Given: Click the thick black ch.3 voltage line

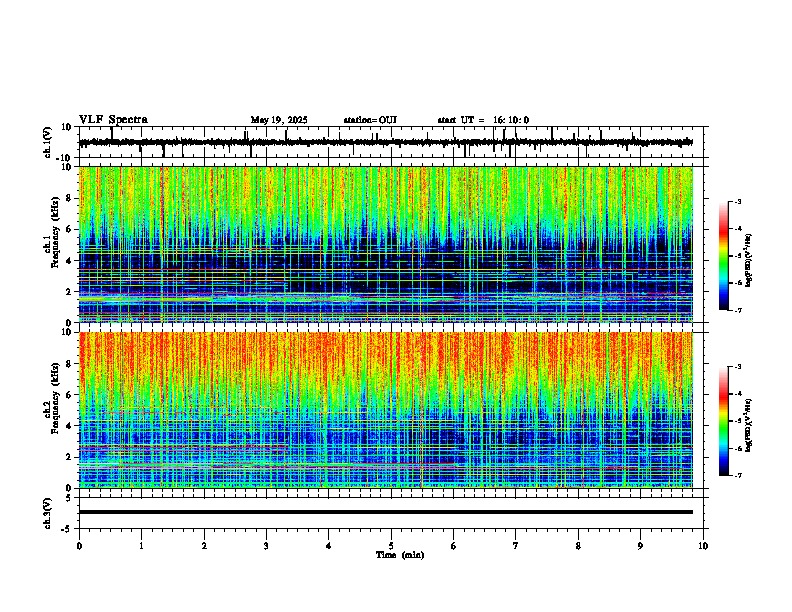Looking at the screenshot, I should [386, 512].
